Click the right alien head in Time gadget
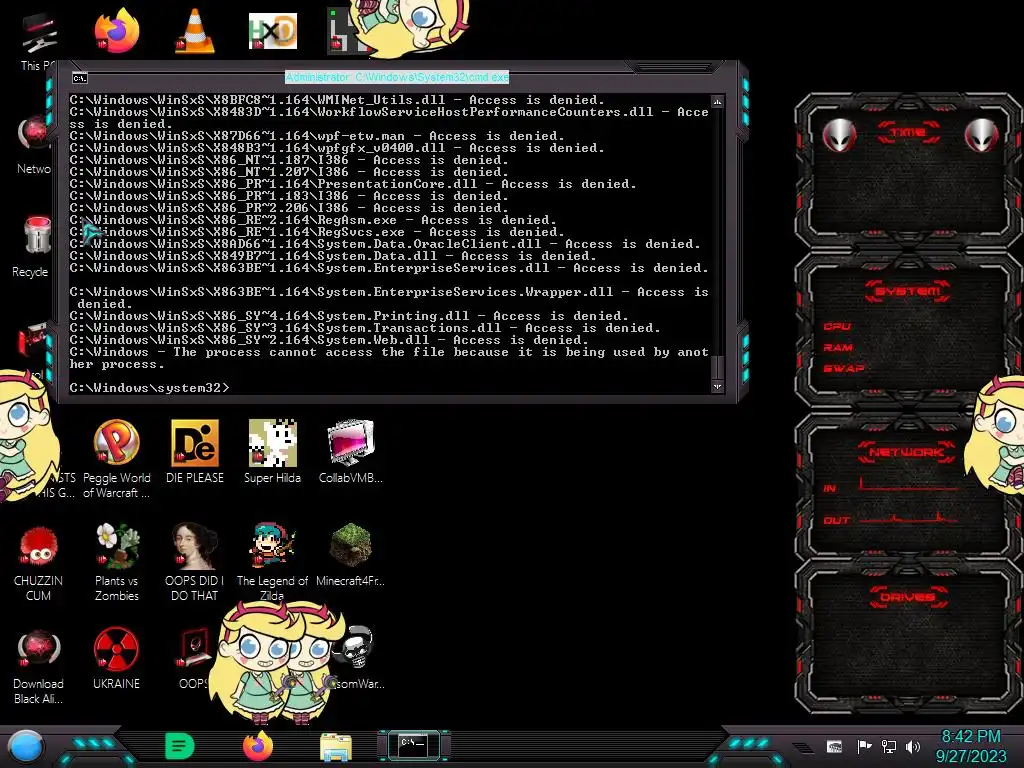 coord(982,135)
